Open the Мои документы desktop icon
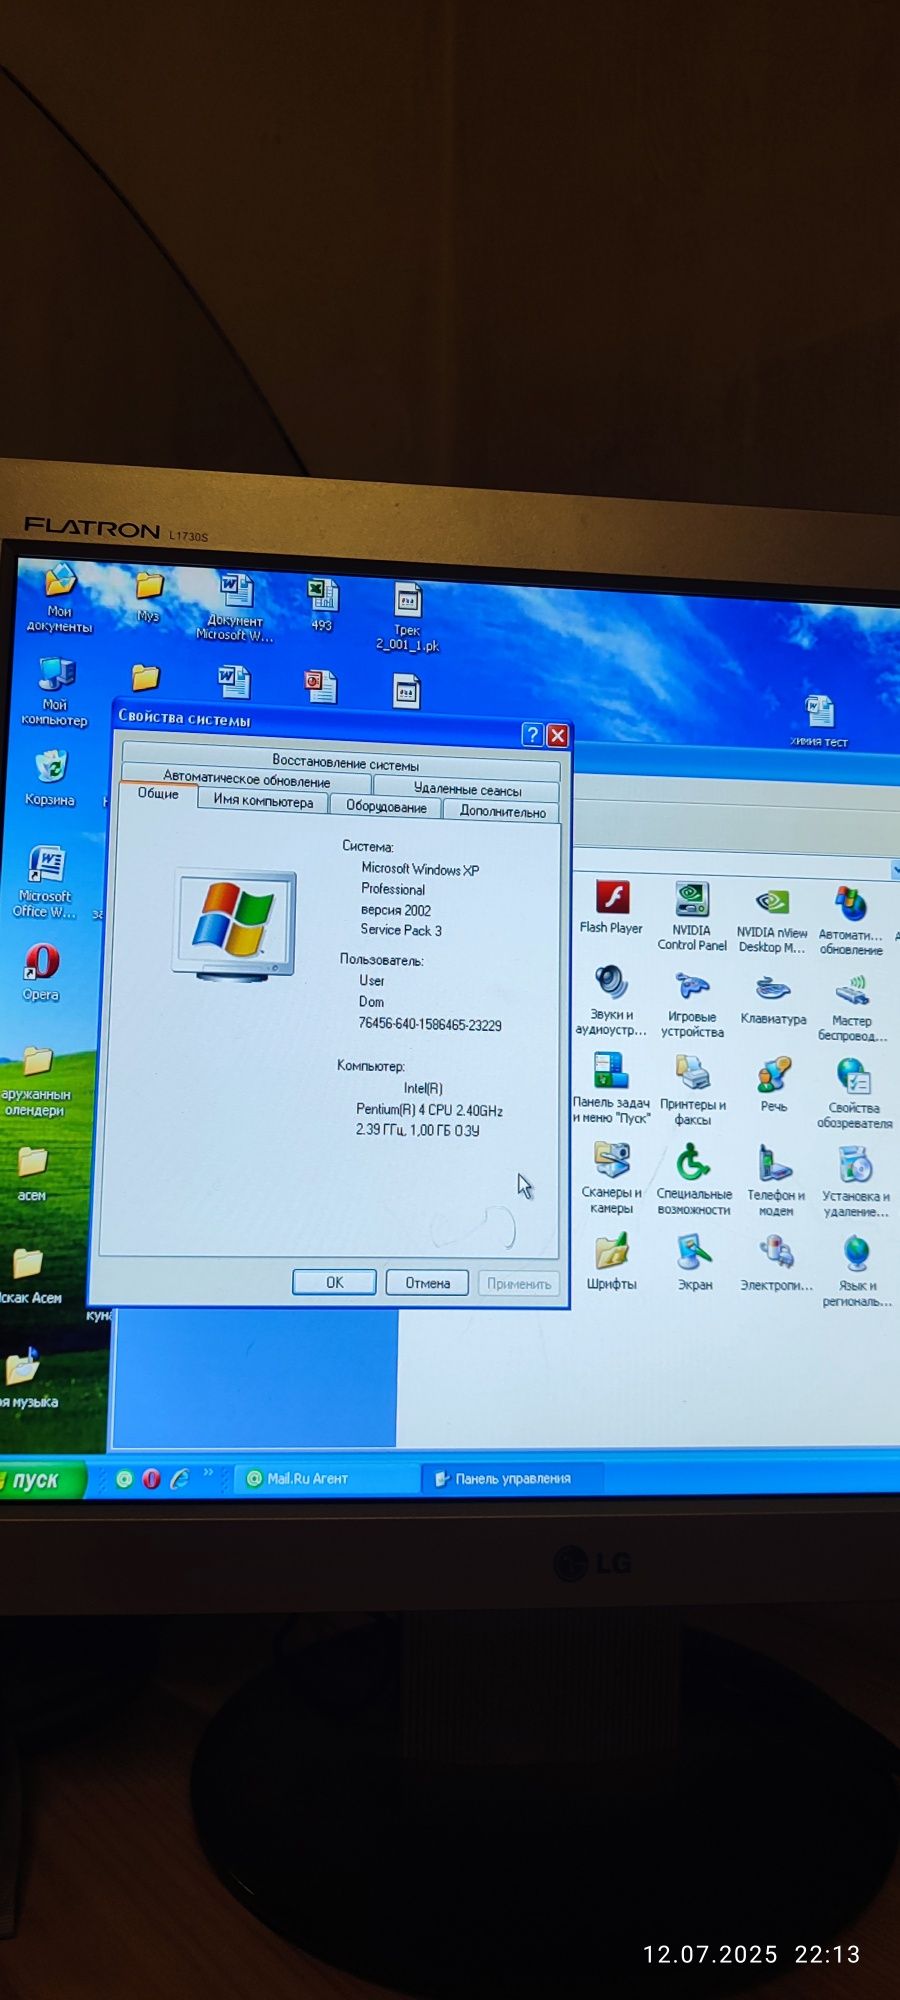This screenshot has width=900, height=2000. 59,597
